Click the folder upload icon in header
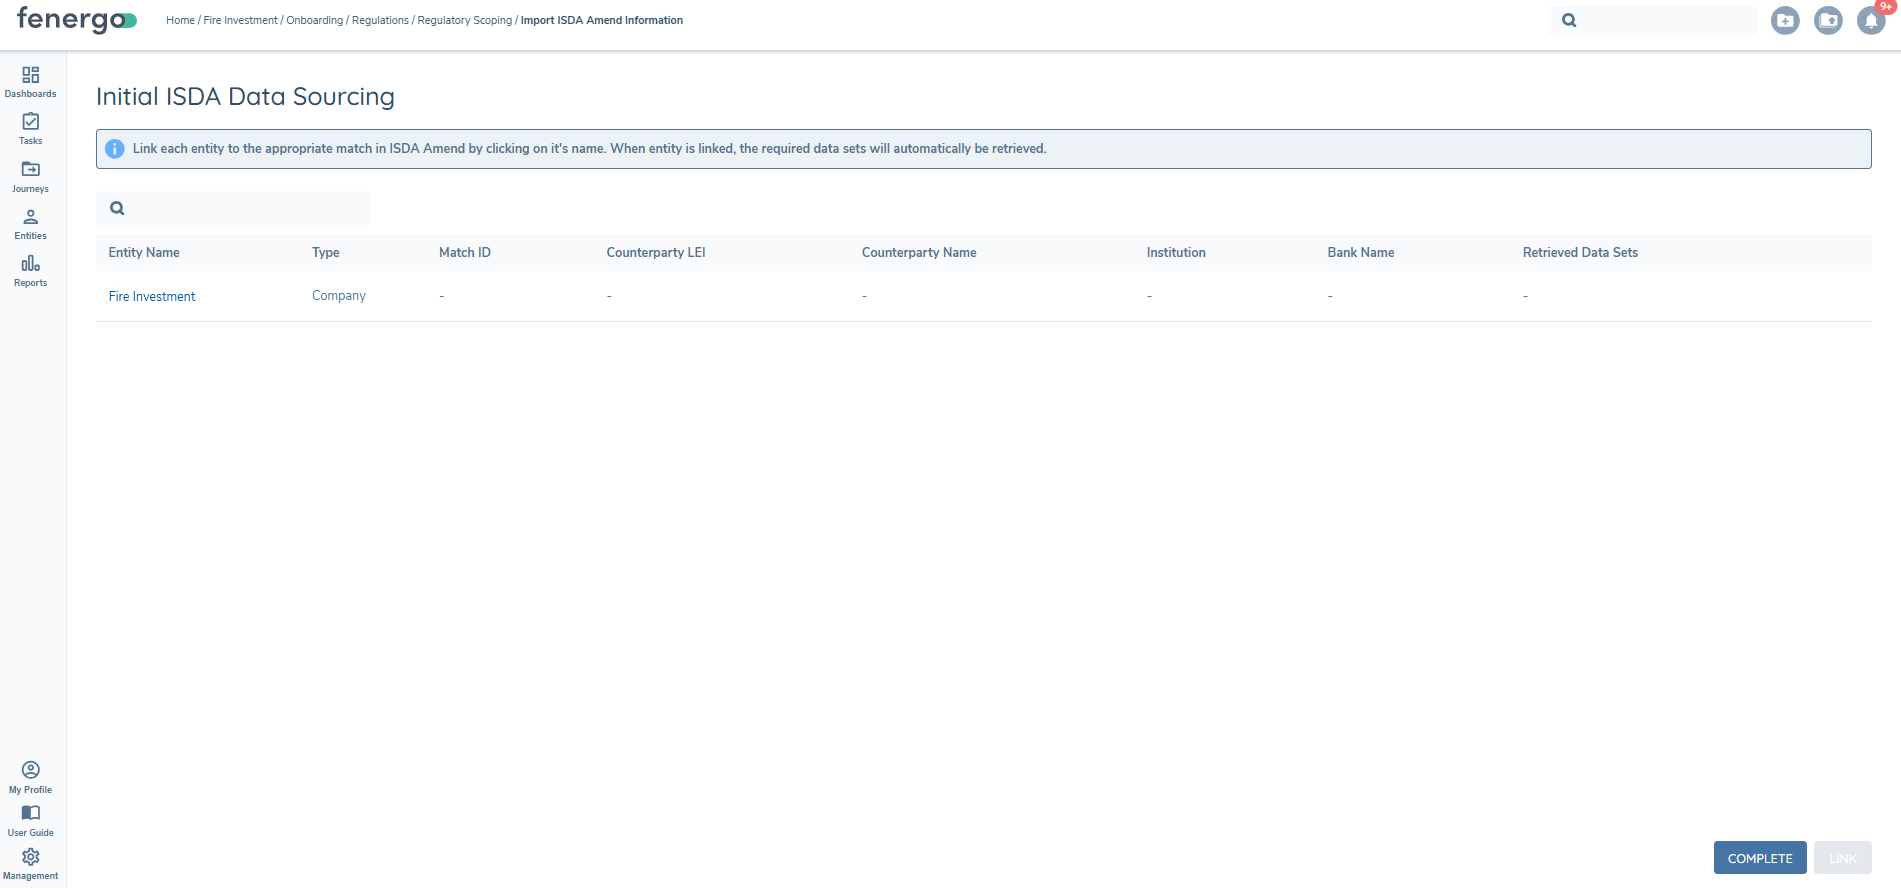Viewport: 1901px width, 888px height. click(1828, 20)
